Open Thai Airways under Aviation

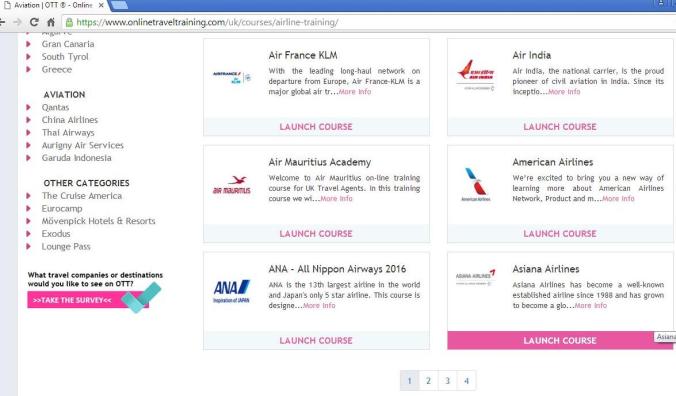tap(68, 133)
